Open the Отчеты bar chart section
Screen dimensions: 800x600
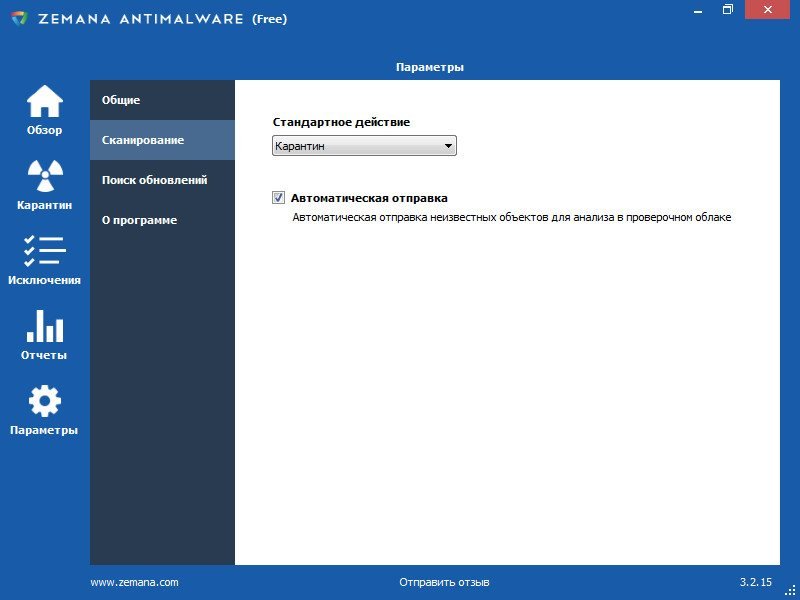point(44,335)
